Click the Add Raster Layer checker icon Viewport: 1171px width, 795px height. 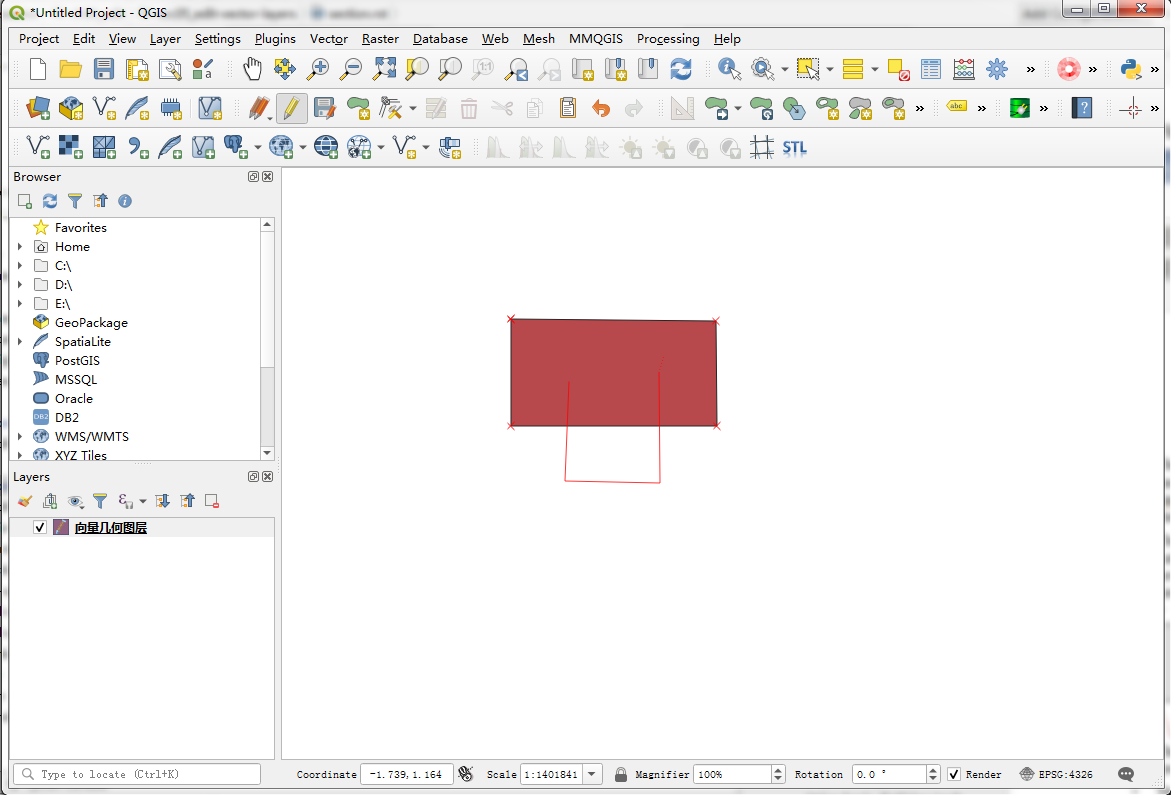(x=71, y=147)
